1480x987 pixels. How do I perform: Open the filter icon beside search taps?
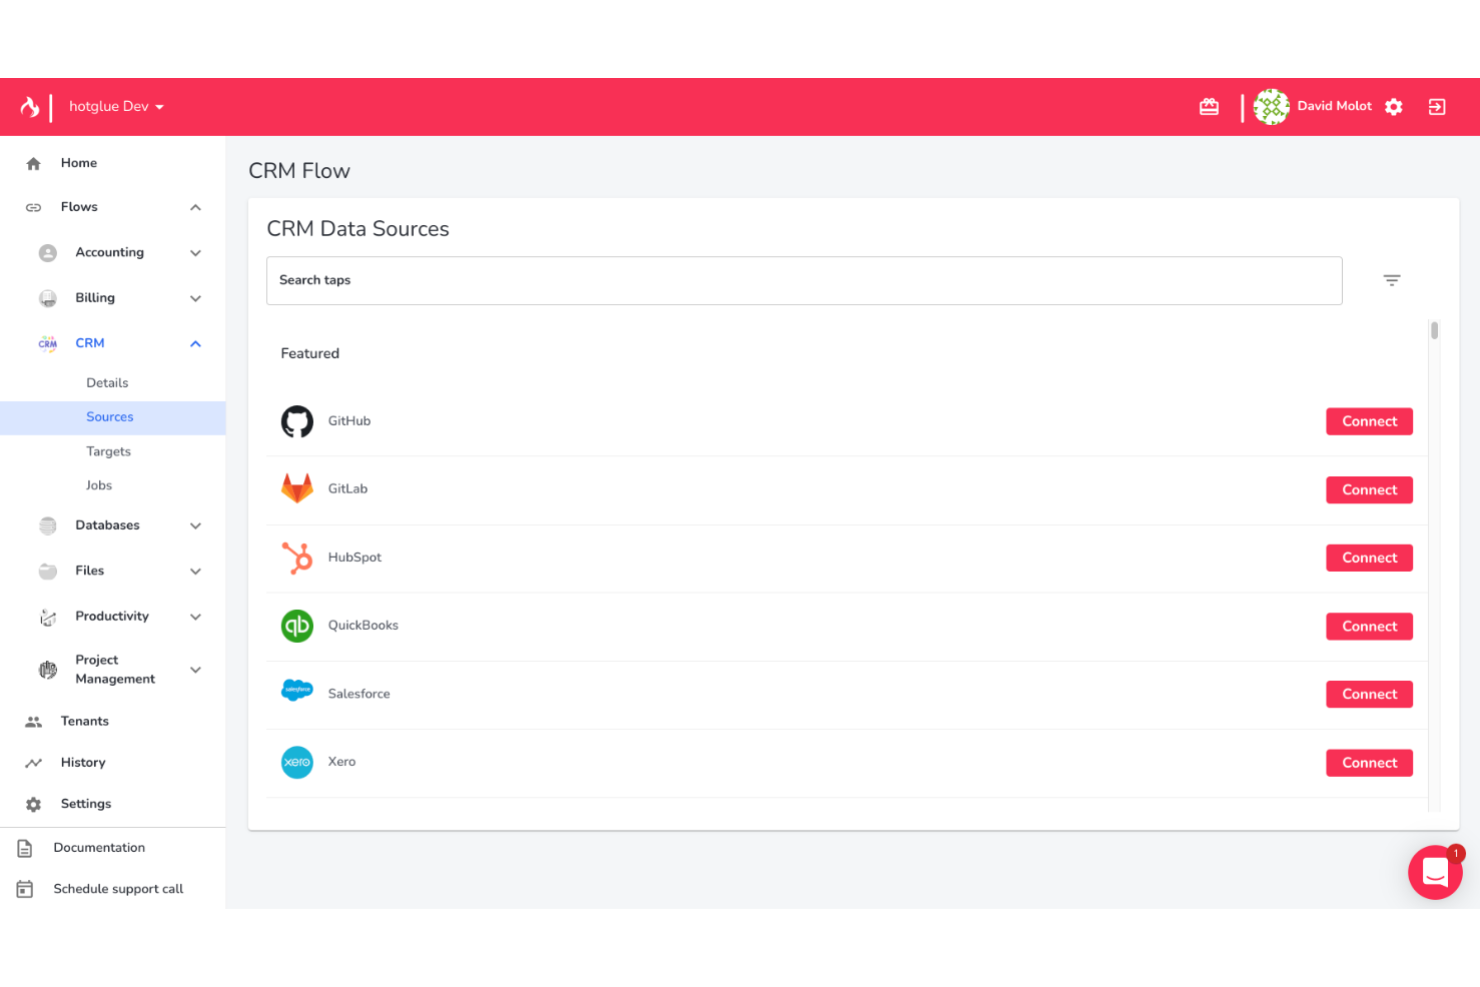[x=1391, y=280]
